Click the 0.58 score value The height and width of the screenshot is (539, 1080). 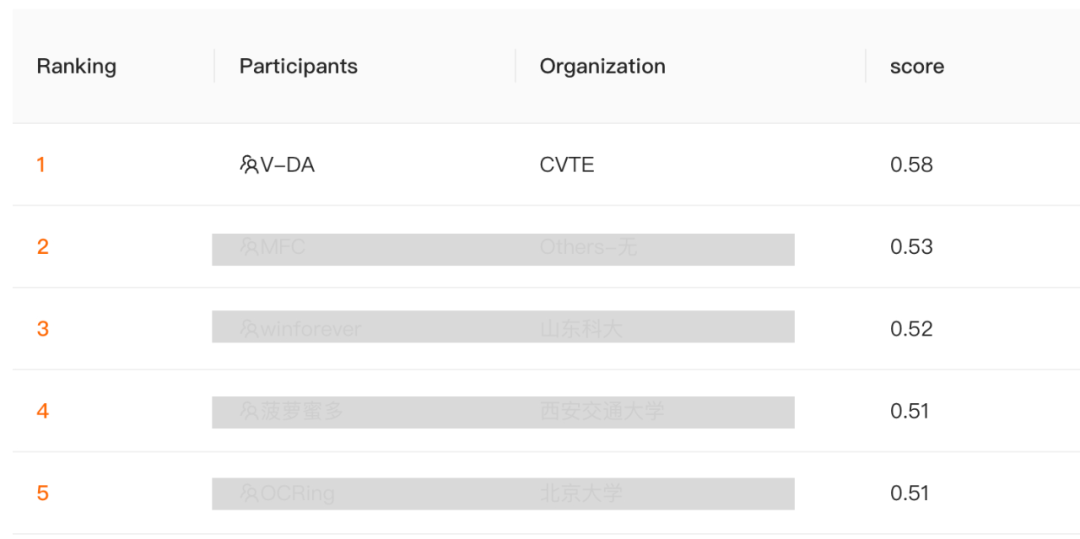tap(911, 165)
